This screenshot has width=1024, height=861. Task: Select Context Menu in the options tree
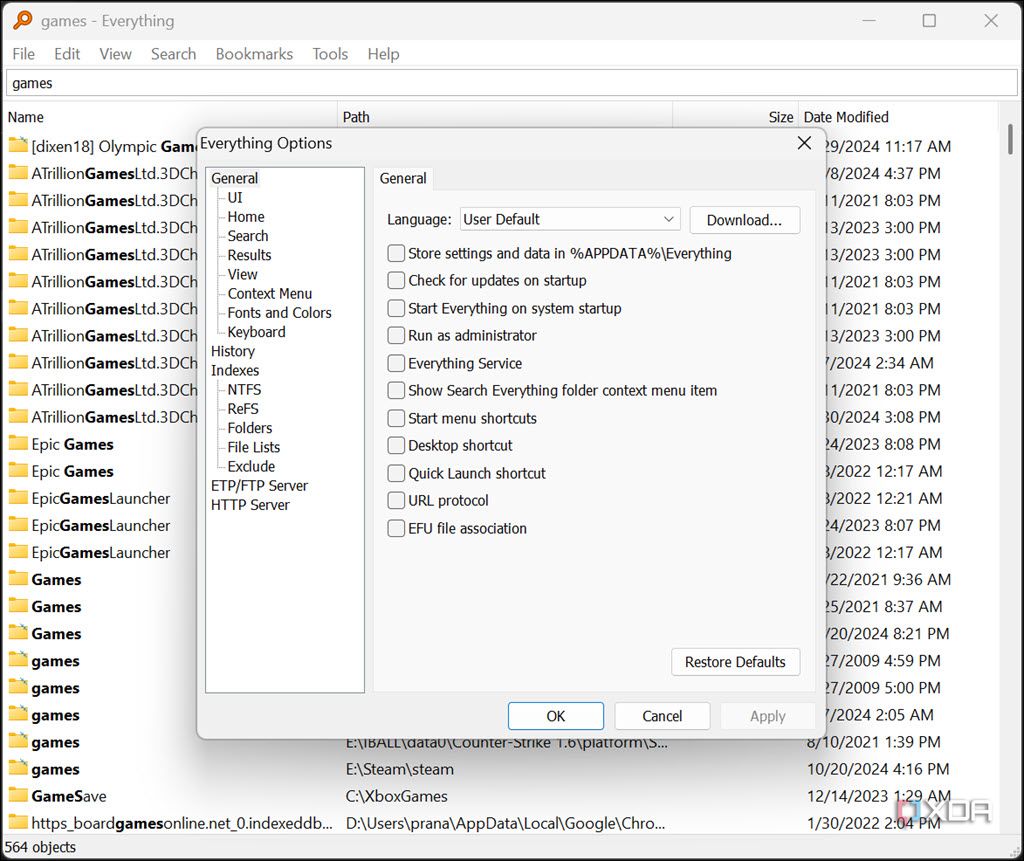(270, 293)
